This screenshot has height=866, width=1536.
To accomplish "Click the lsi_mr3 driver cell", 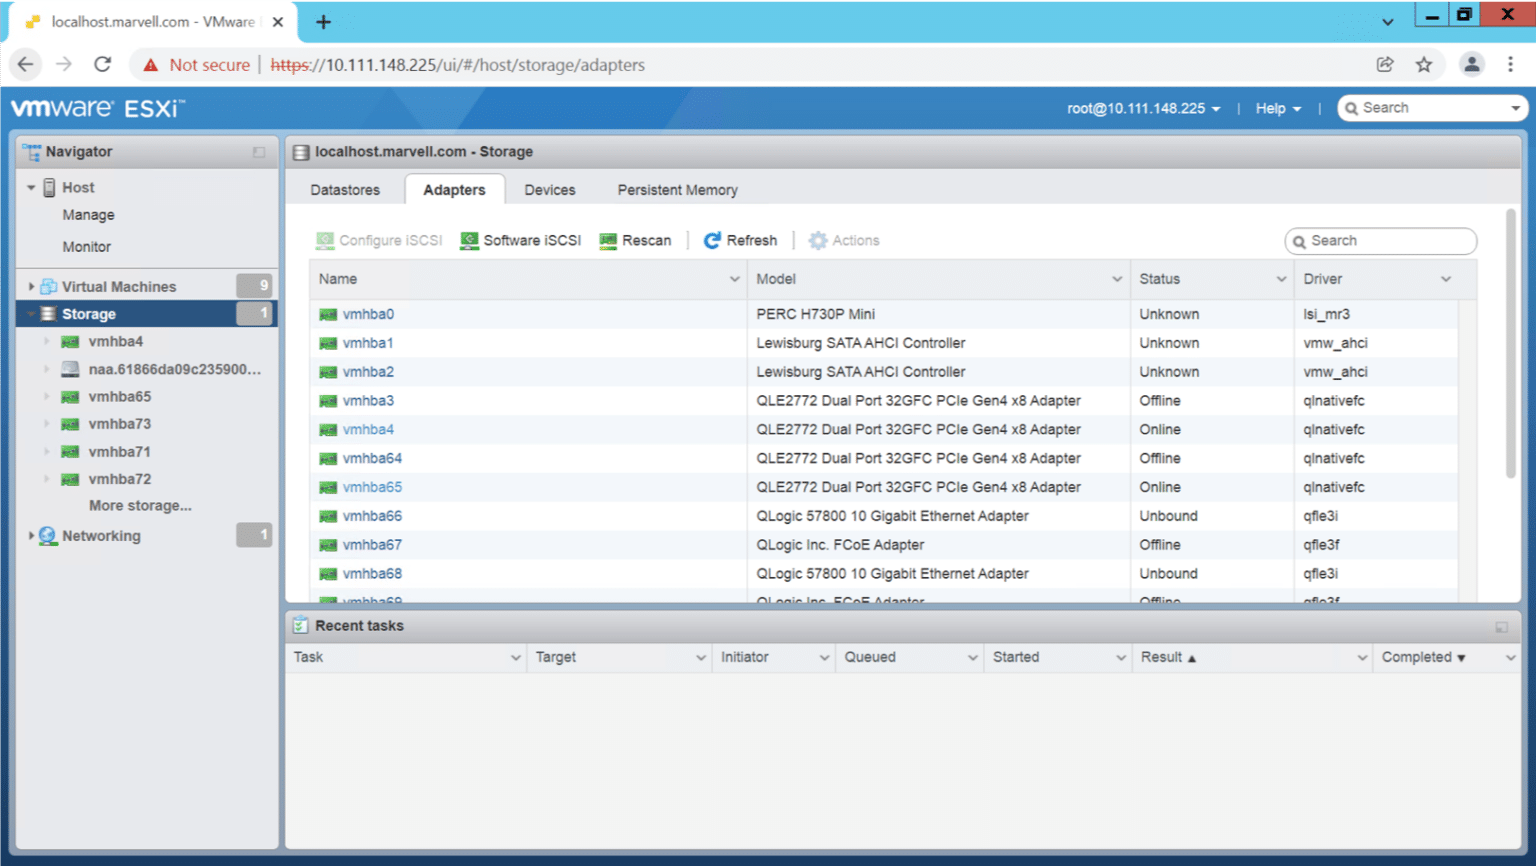I will [x=1326, y=315].
